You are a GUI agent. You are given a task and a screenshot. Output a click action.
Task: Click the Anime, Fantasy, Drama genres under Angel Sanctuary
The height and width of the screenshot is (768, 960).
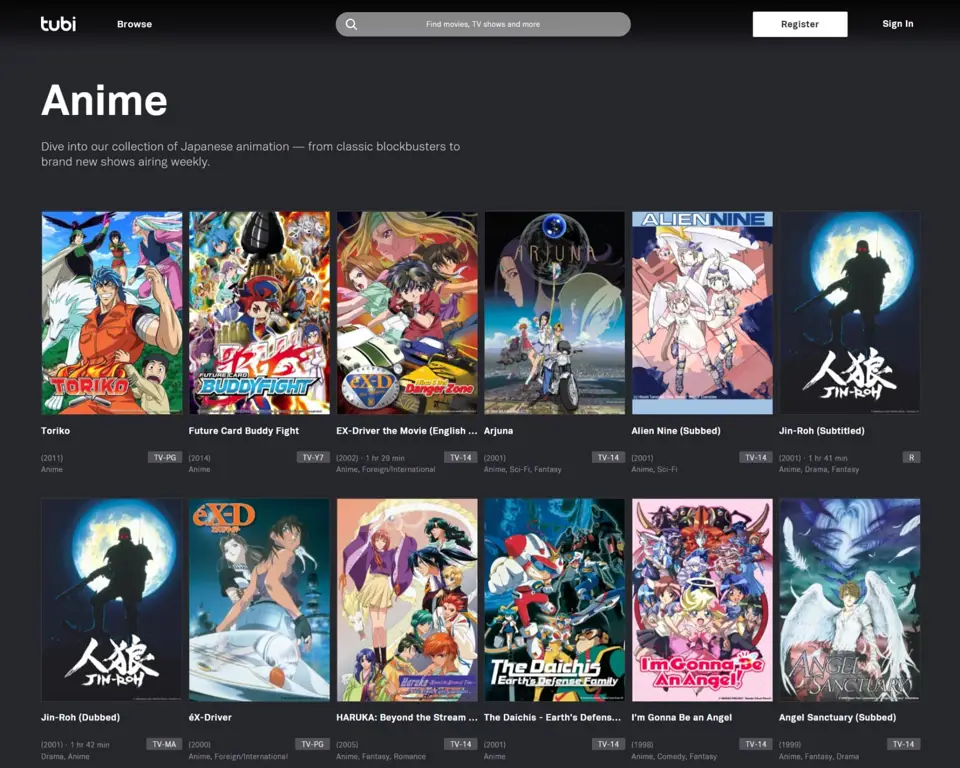point(819,756)
